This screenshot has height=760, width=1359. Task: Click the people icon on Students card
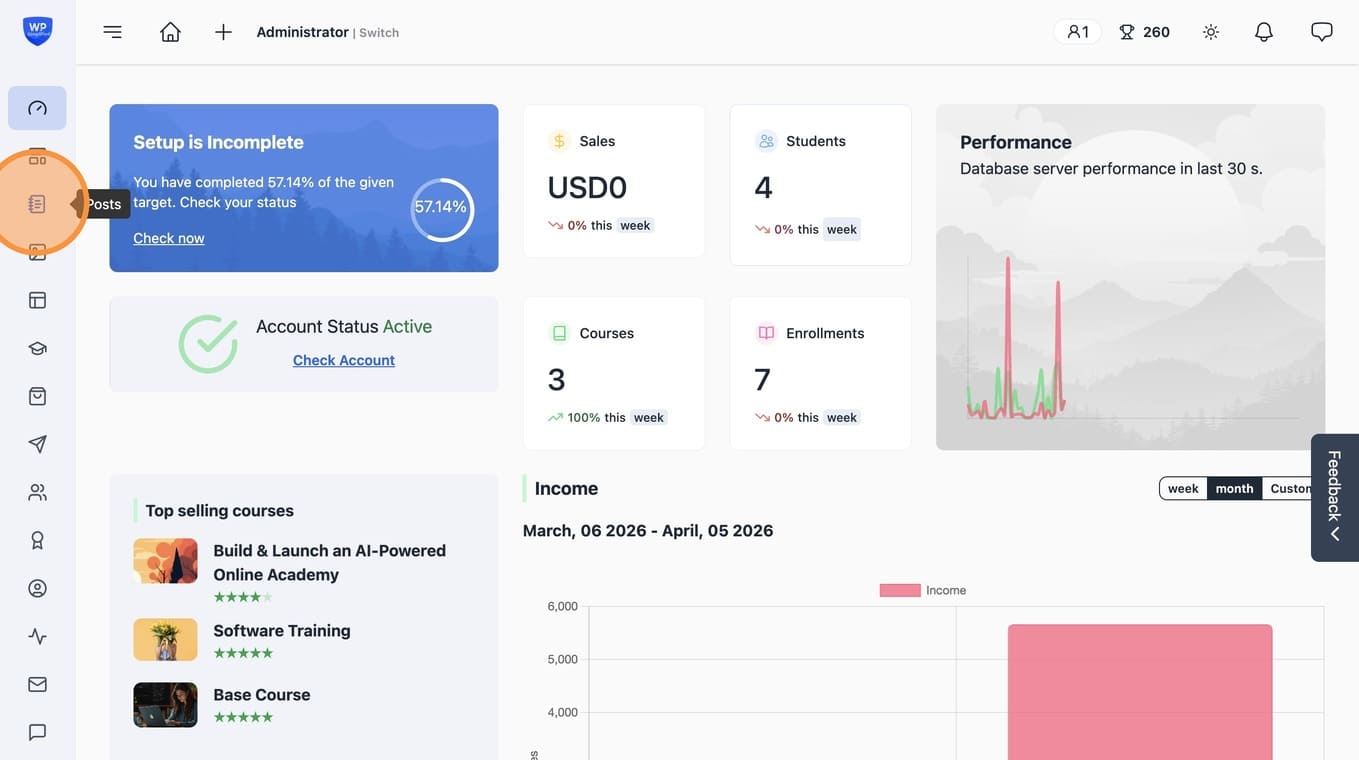pyautogui.click(x=766, y=141)
